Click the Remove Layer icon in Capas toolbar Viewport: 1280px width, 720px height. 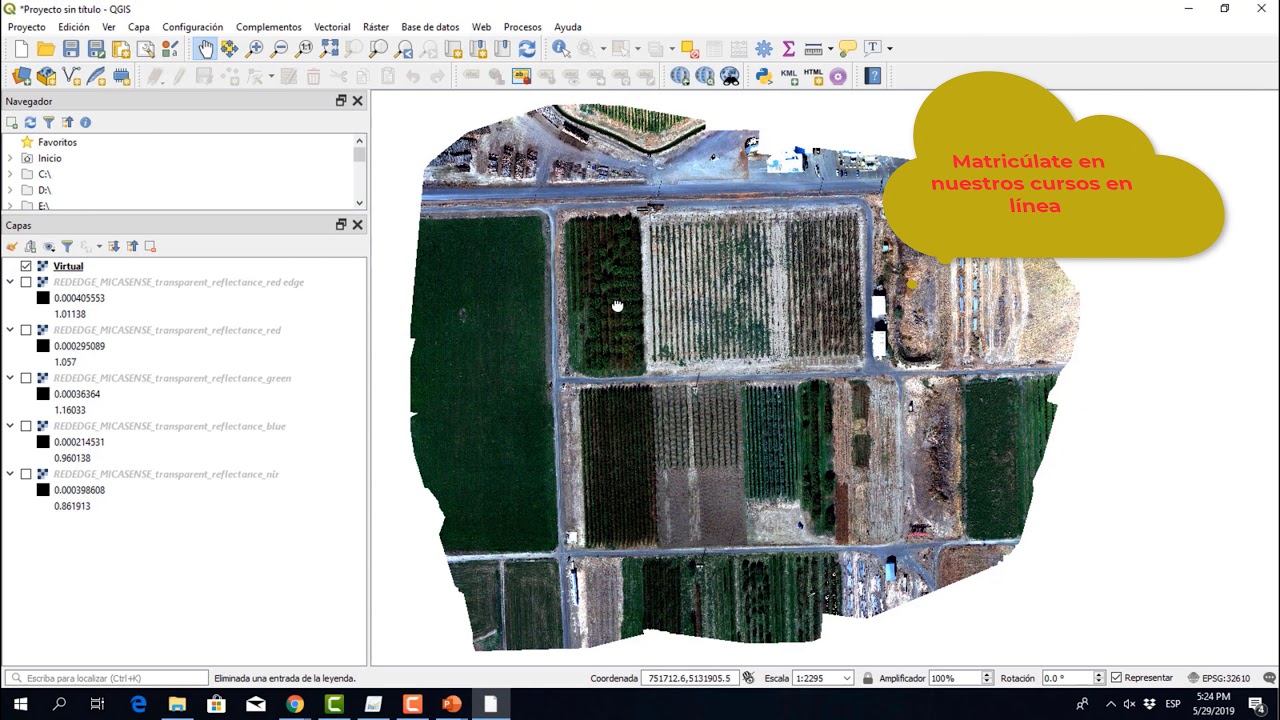coord(150,246)
